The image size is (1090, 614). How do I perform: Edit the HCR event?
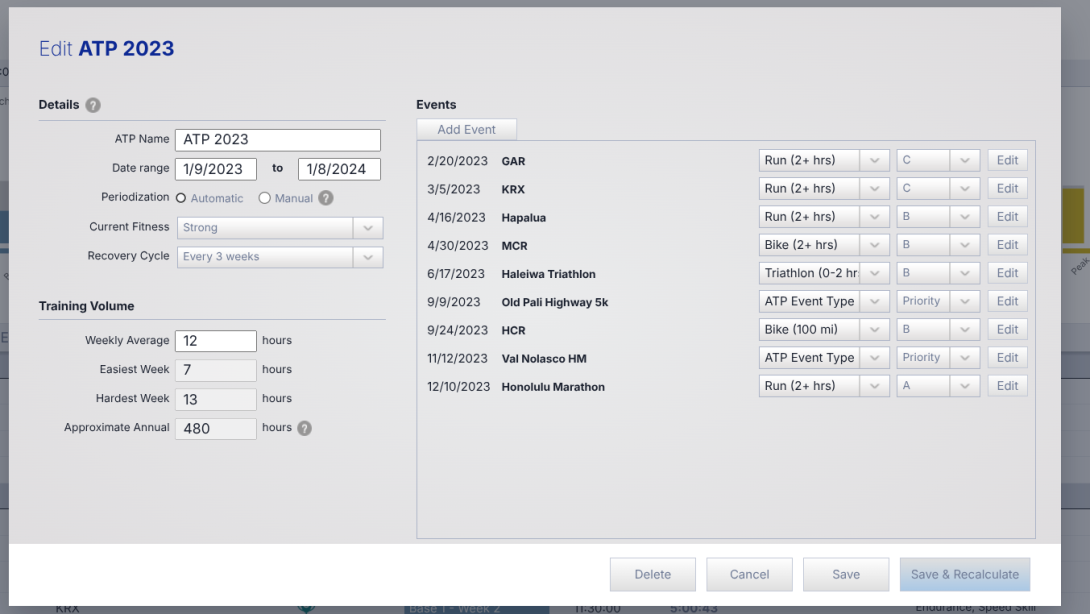click(x=1007, y=329)
